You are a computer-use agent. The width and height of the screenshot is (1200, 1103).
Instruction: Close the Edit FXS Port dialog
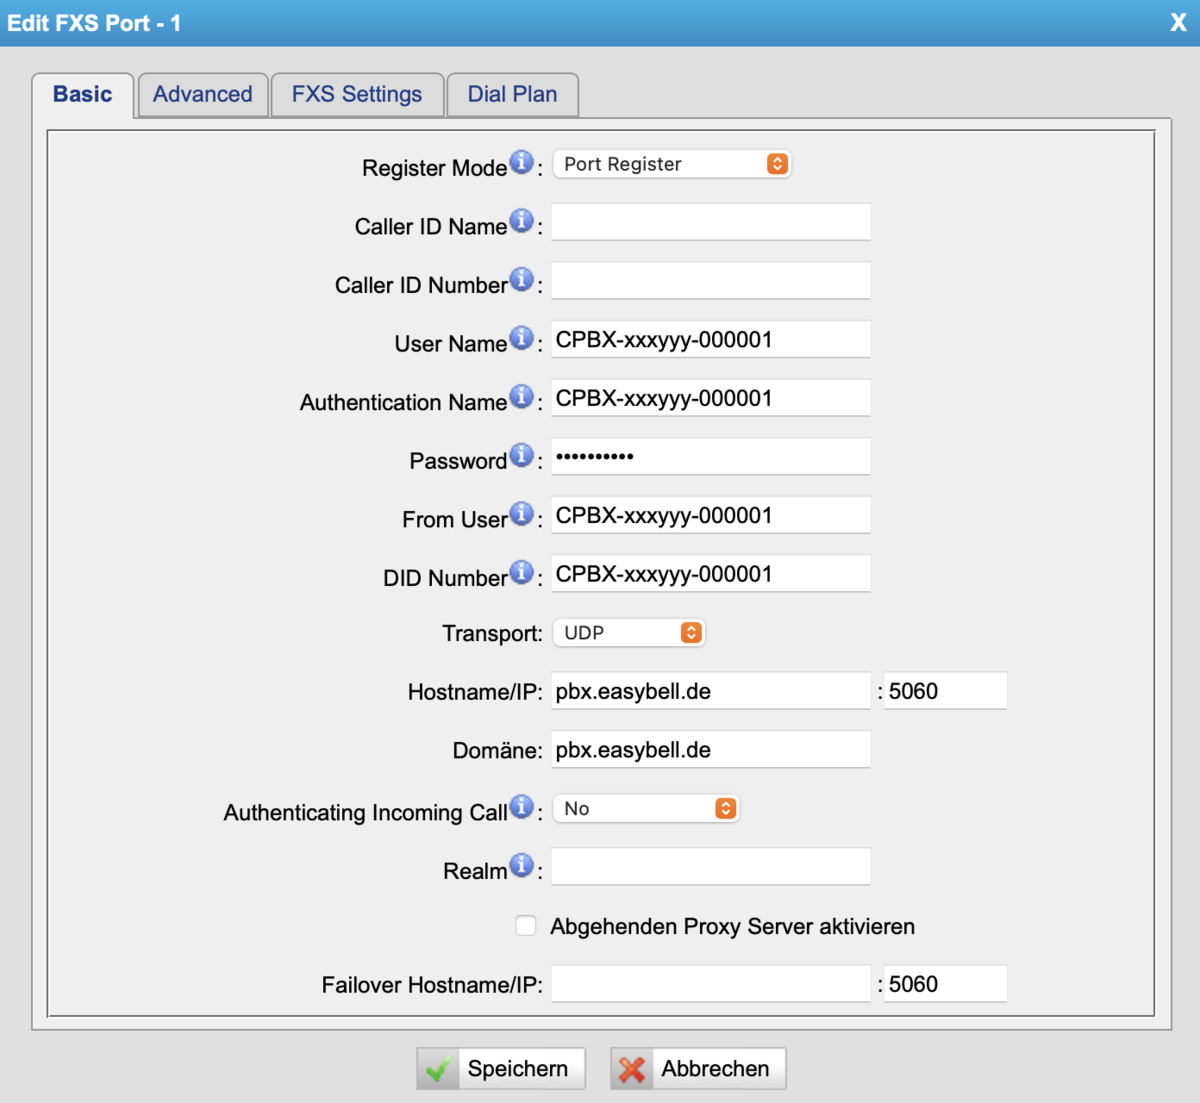(x=1178, y=23)
